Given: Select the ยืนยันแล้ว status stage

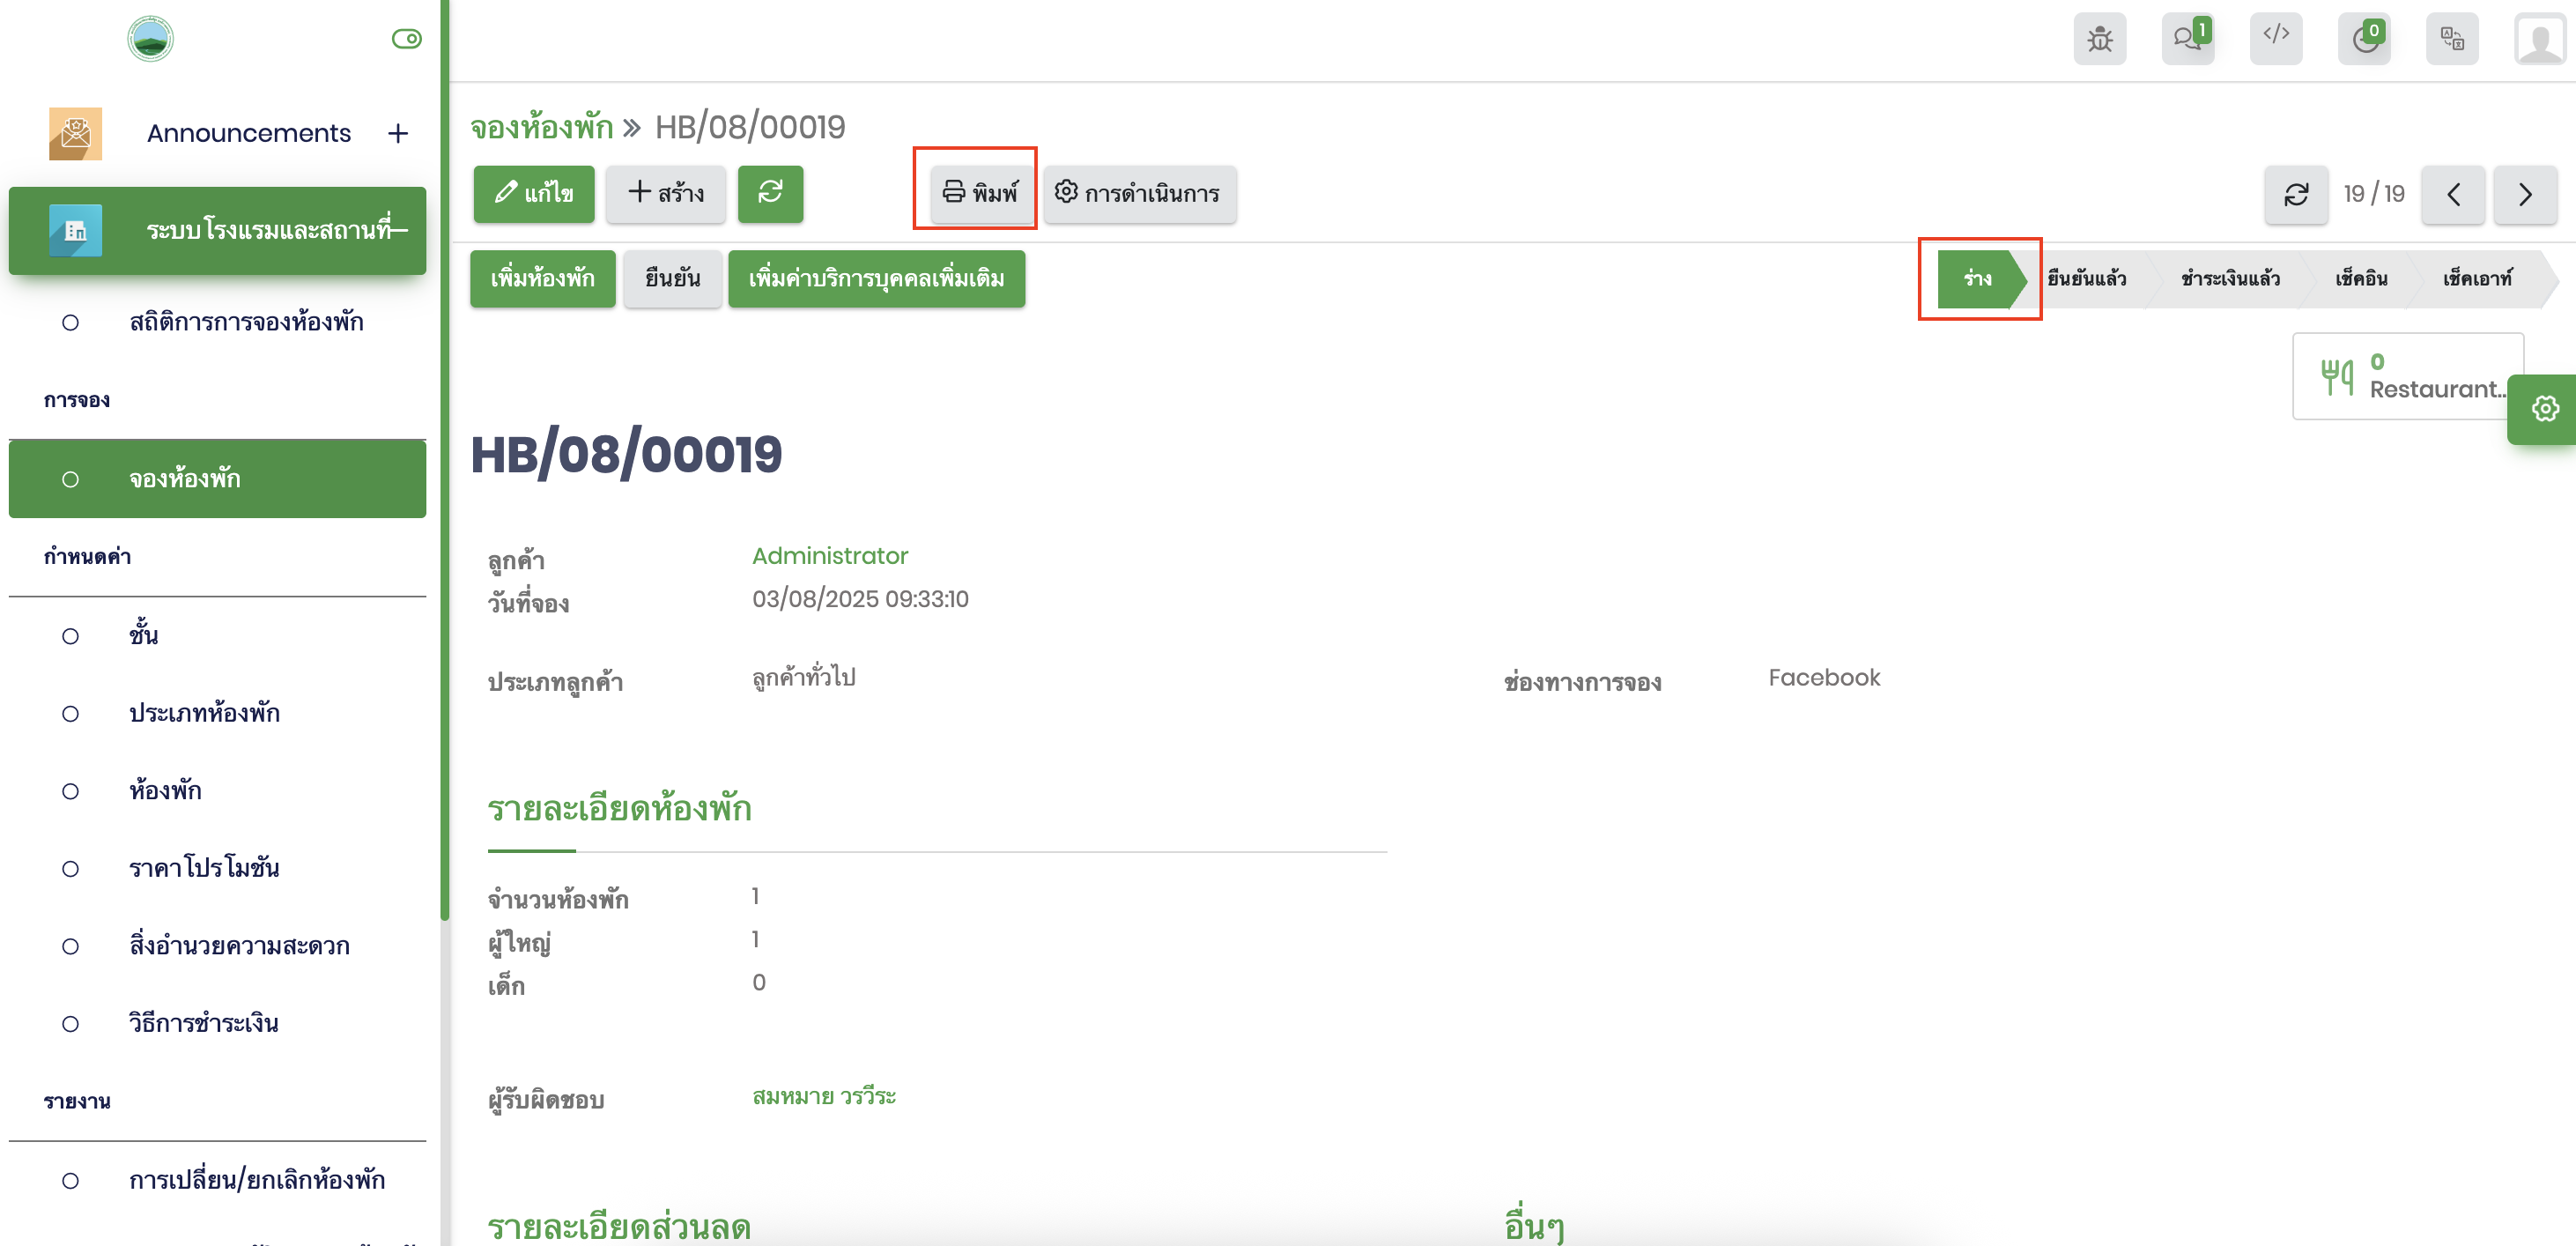Looking at the screenshot, I should (2086, 279).
